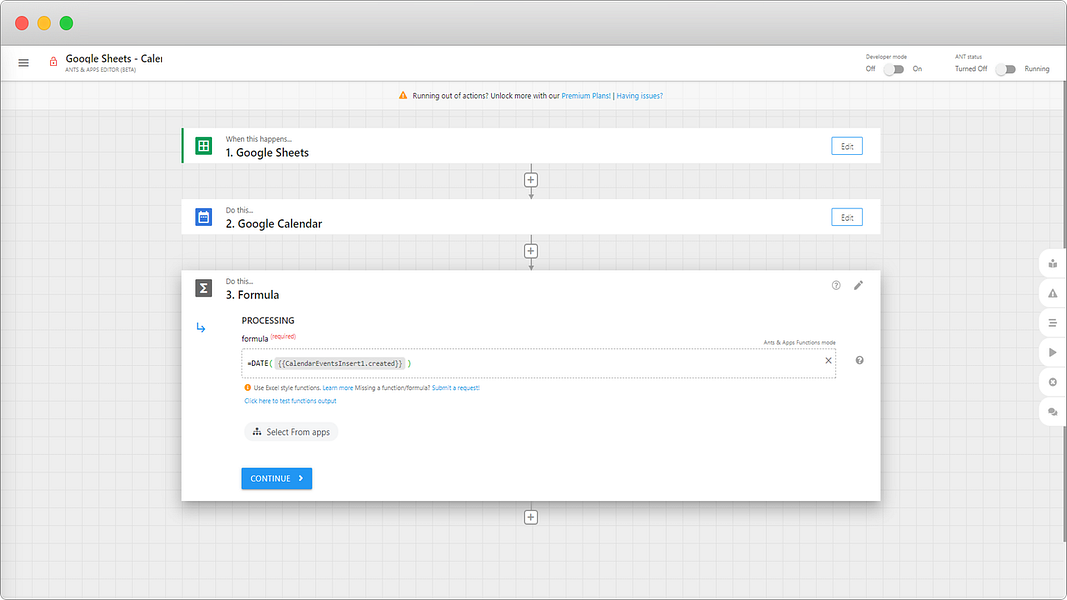This screenshot has height=600, width=1067.
Task: Click inside the formula input field
Action: (538, 363)
